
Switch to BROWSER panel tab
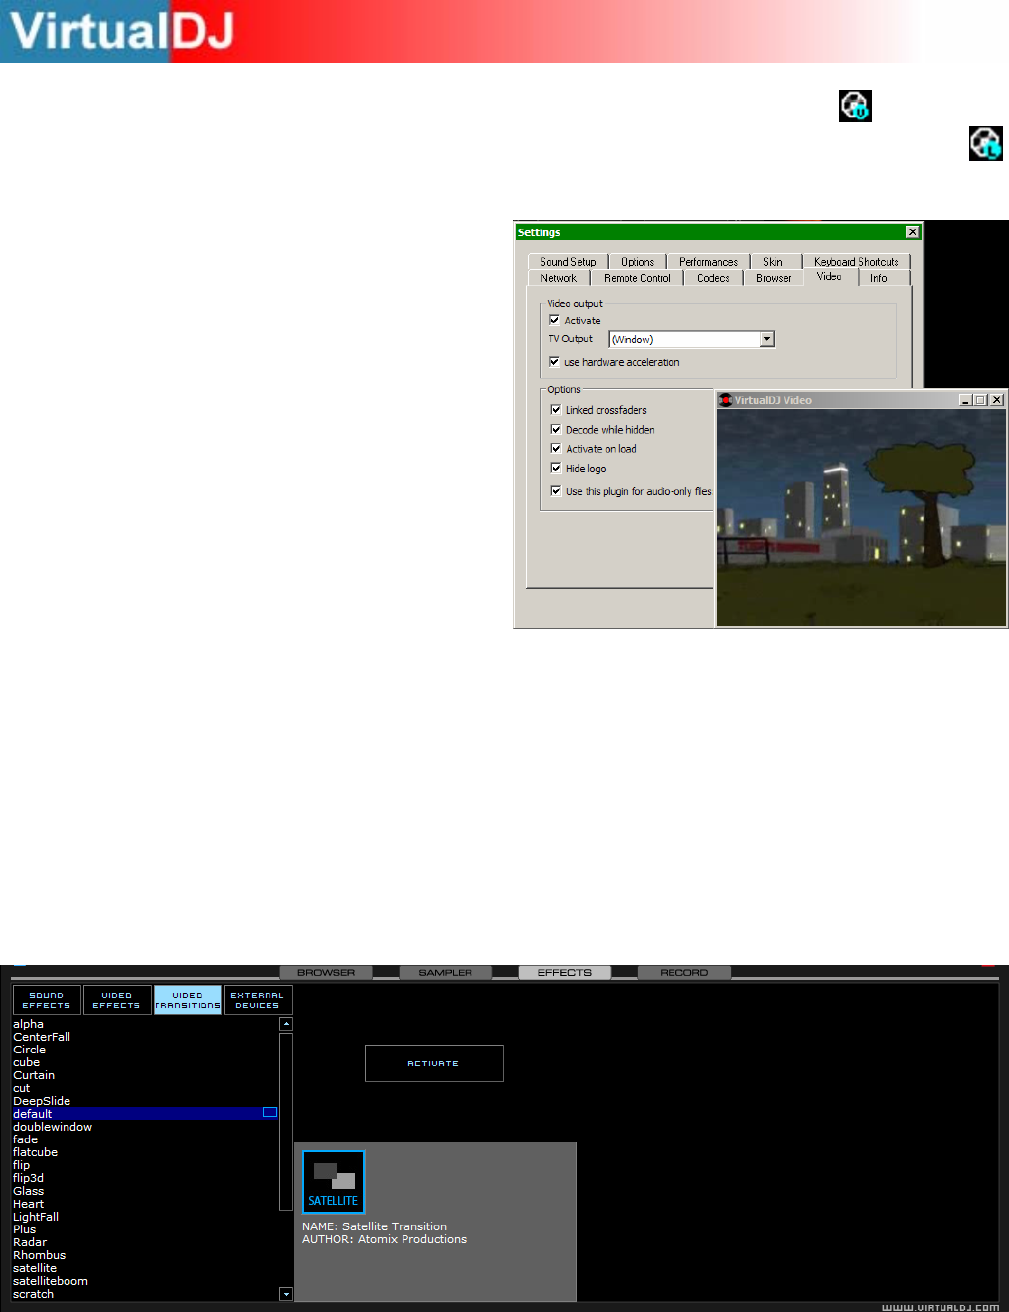point(326,972)
